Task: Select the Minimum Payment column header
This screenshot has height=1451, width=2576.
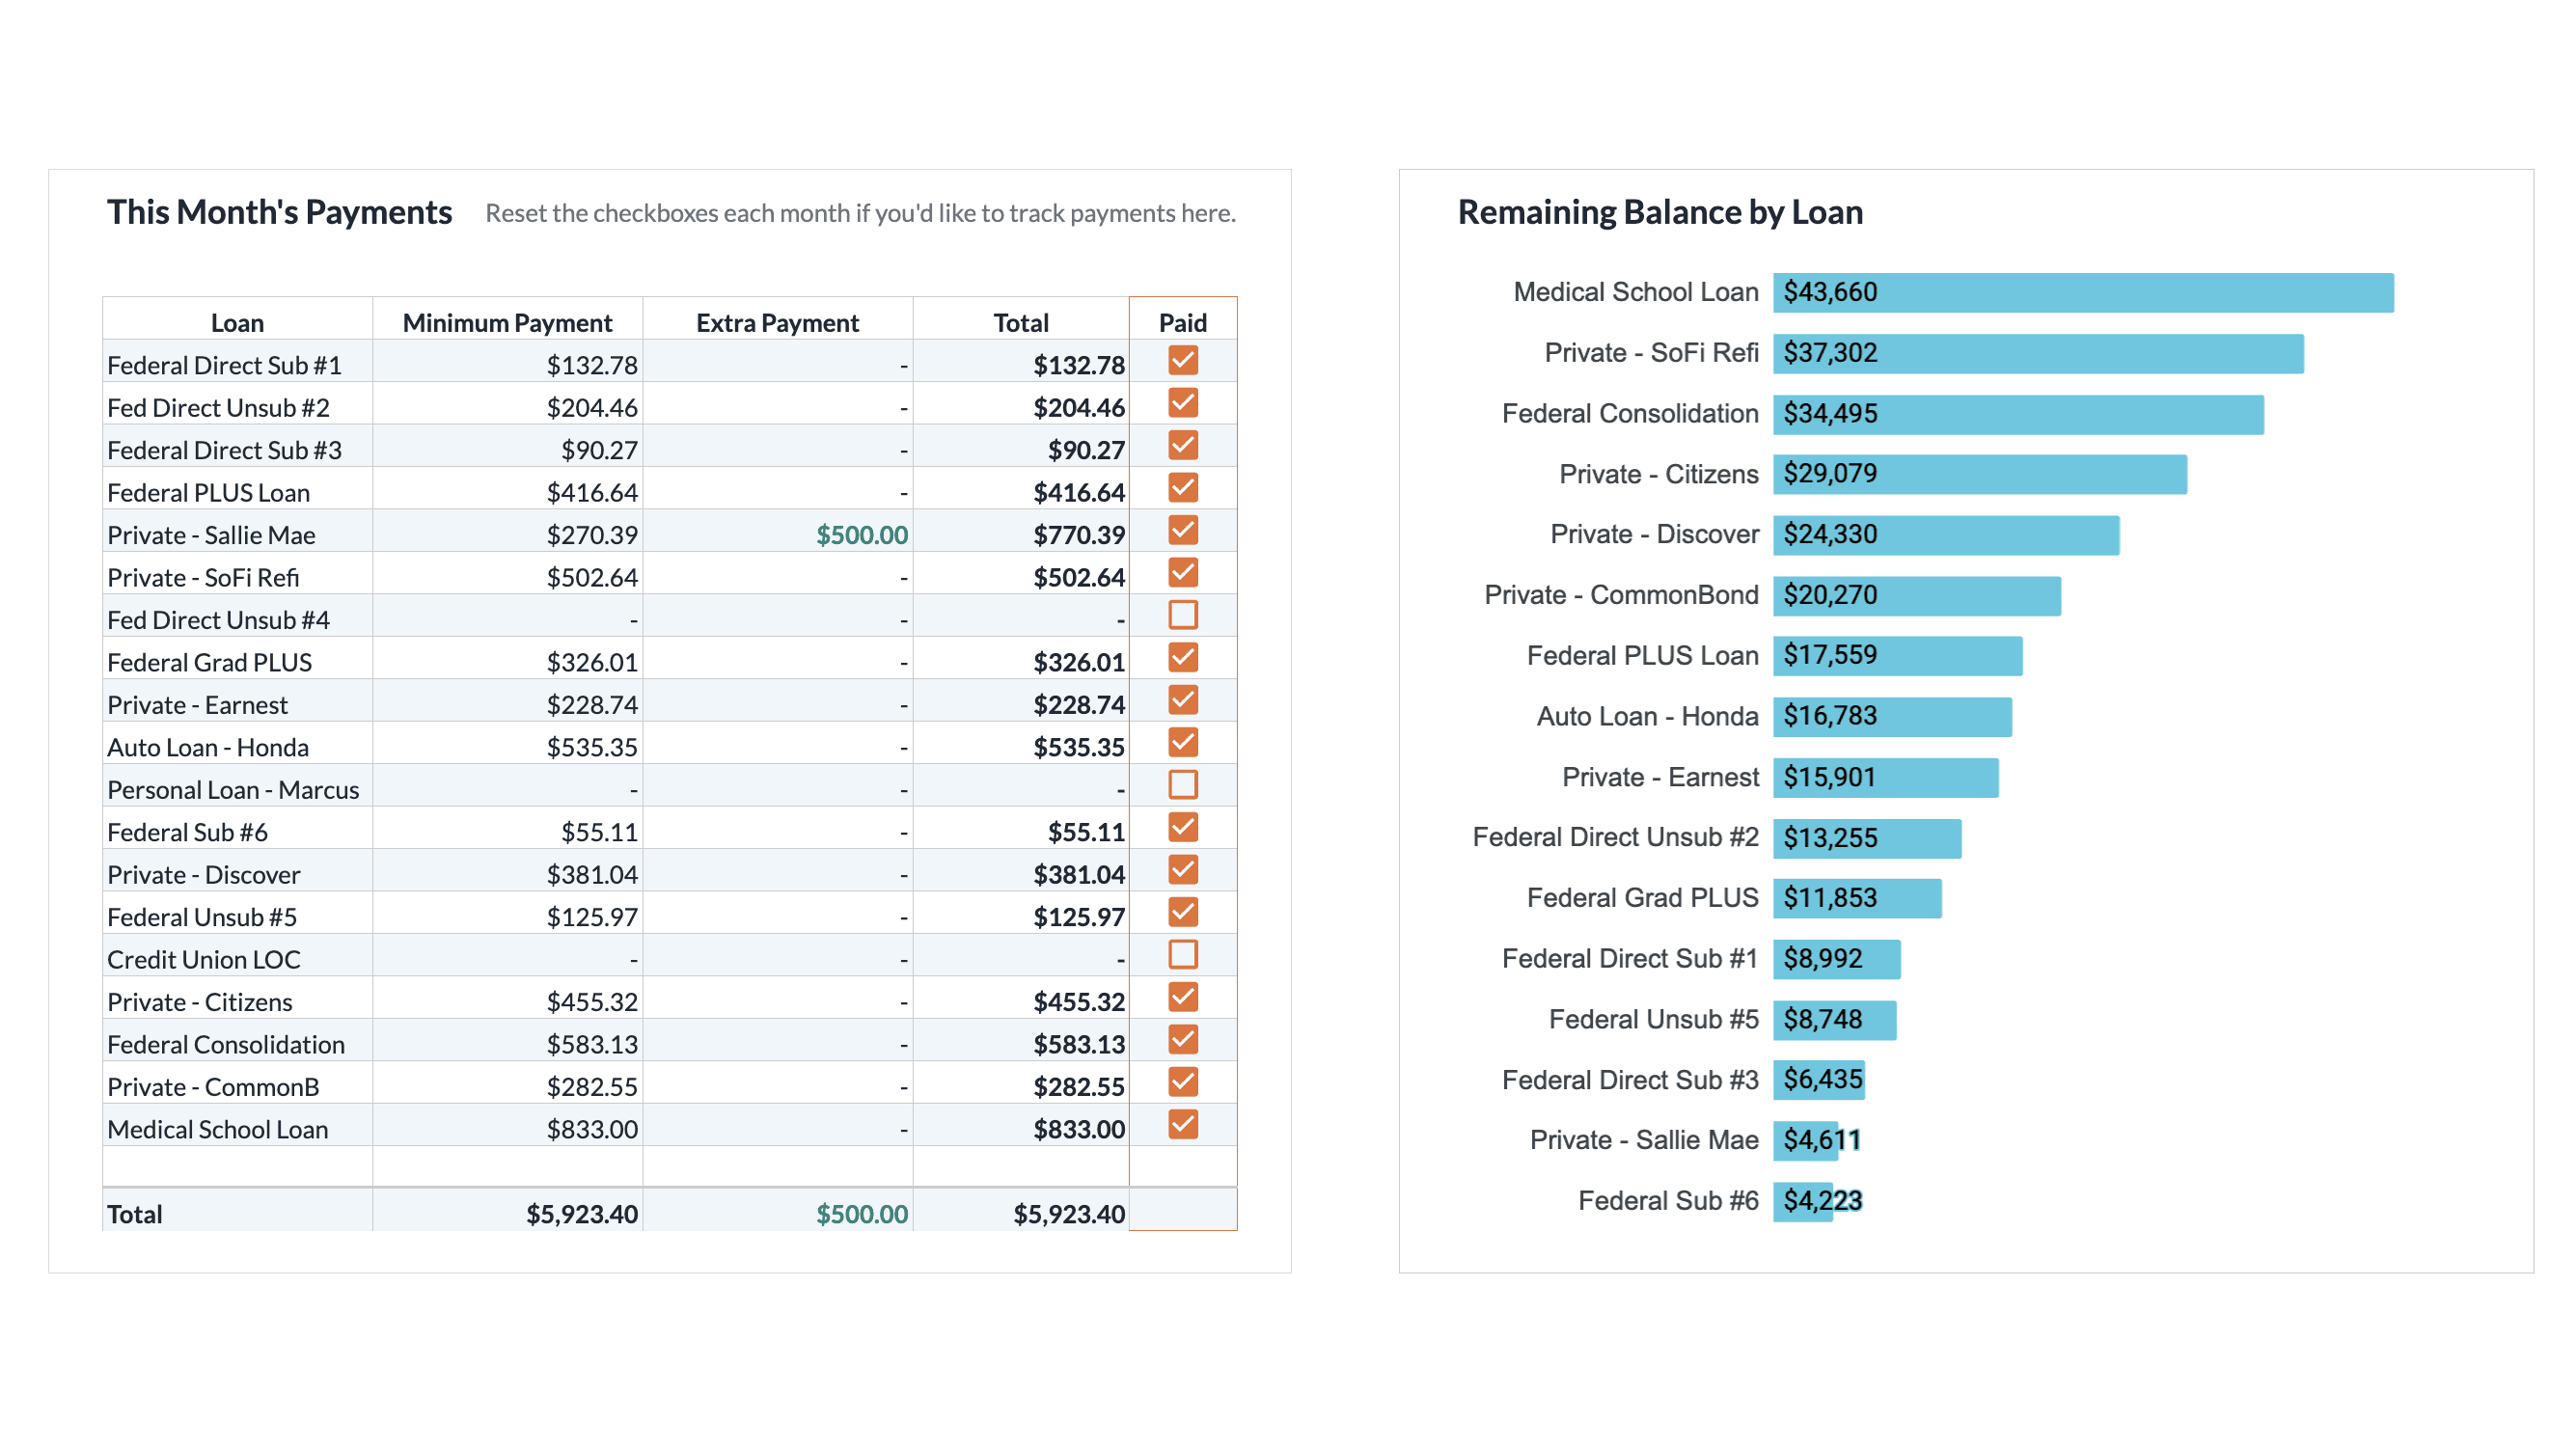Action: pyautogui.click(x=507, y=323)
